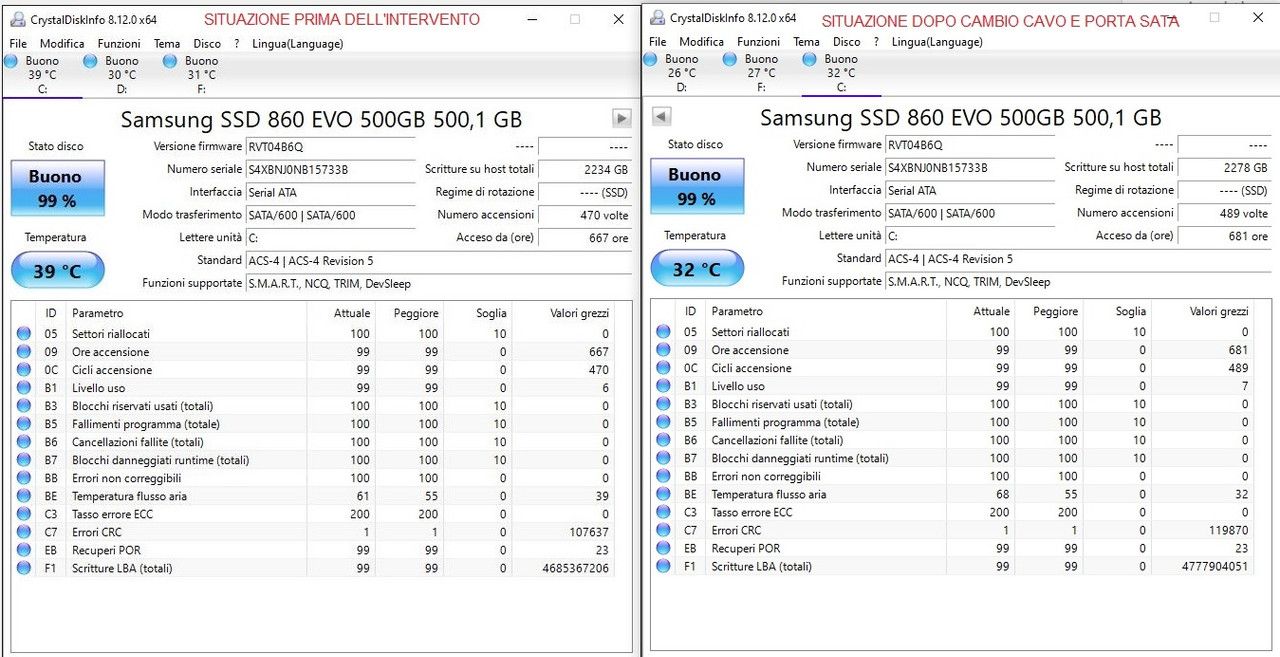Click status icon of Livello uso, right window
This screenshot has height=657, width=1280.
[x=663, y=386]
